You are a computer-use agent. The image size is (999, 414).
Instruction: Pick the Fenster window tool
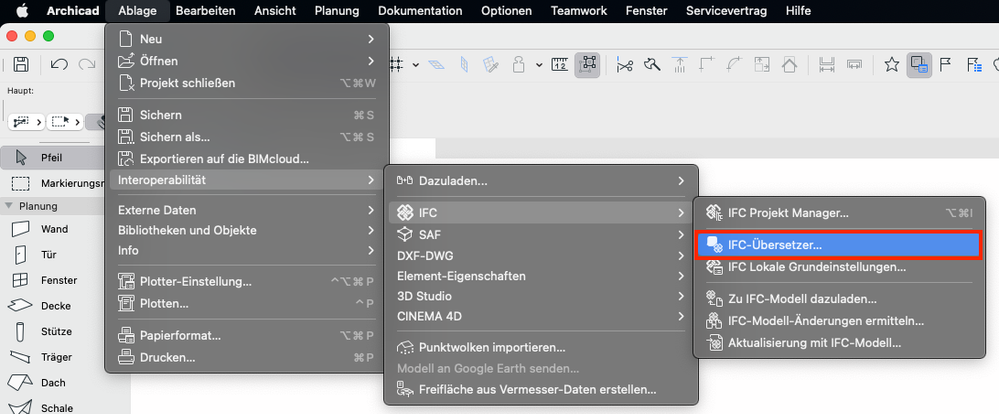point(58,280)
